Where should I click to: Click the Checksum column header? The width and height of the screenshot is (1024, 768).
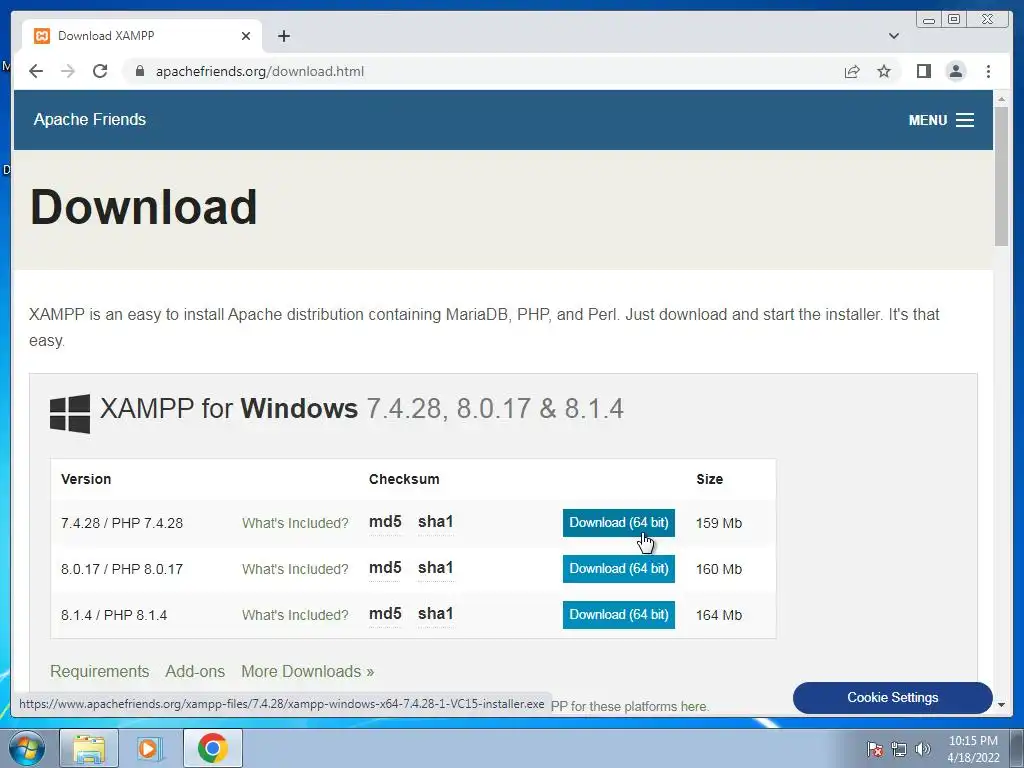coord(404,479)
